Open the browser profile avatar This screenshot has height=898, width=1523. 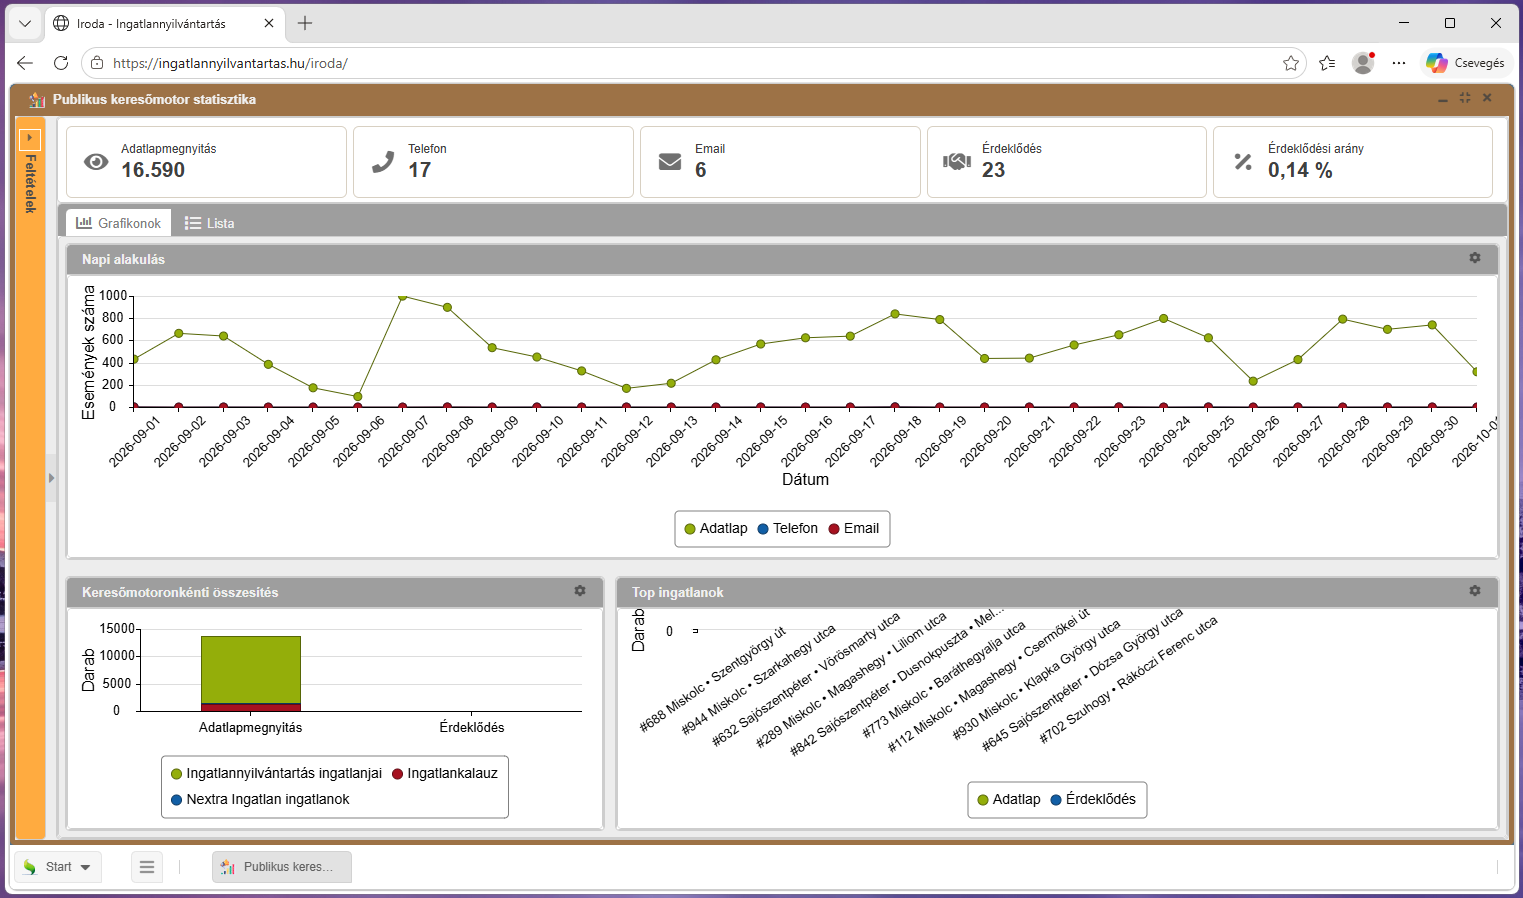point(1363,63)
